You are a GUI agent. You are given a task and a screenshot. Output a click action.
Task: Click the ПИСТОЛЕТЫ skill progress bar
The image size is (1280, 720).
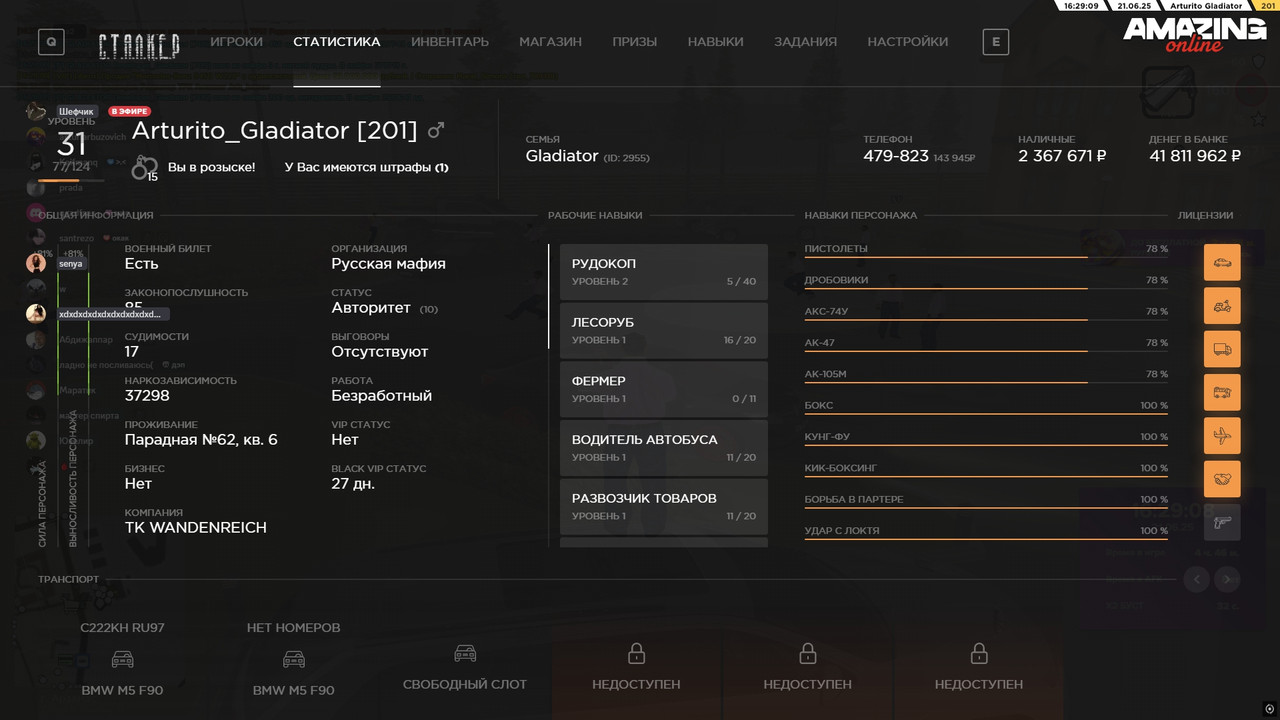(x=986, y=258)
